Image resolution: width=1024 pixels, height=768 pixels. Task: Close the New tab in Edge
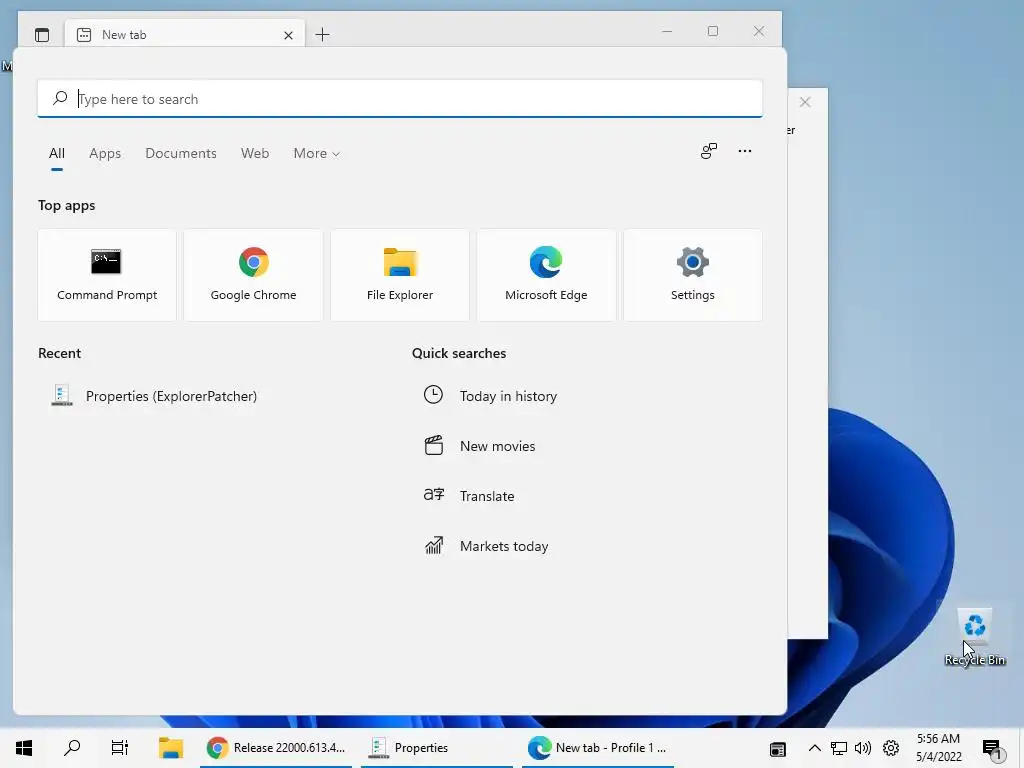pyautogui.click(x=288, y=35)
